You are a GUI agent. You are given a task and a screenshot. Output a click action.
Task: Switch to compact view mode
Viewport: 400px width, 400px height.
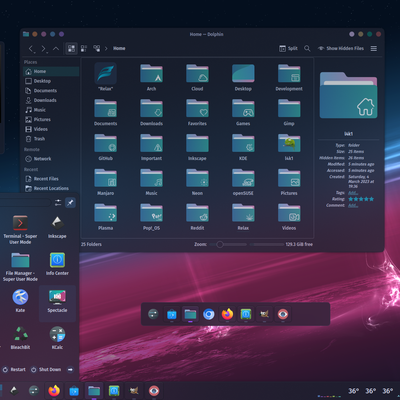click(x=84, y=49)
